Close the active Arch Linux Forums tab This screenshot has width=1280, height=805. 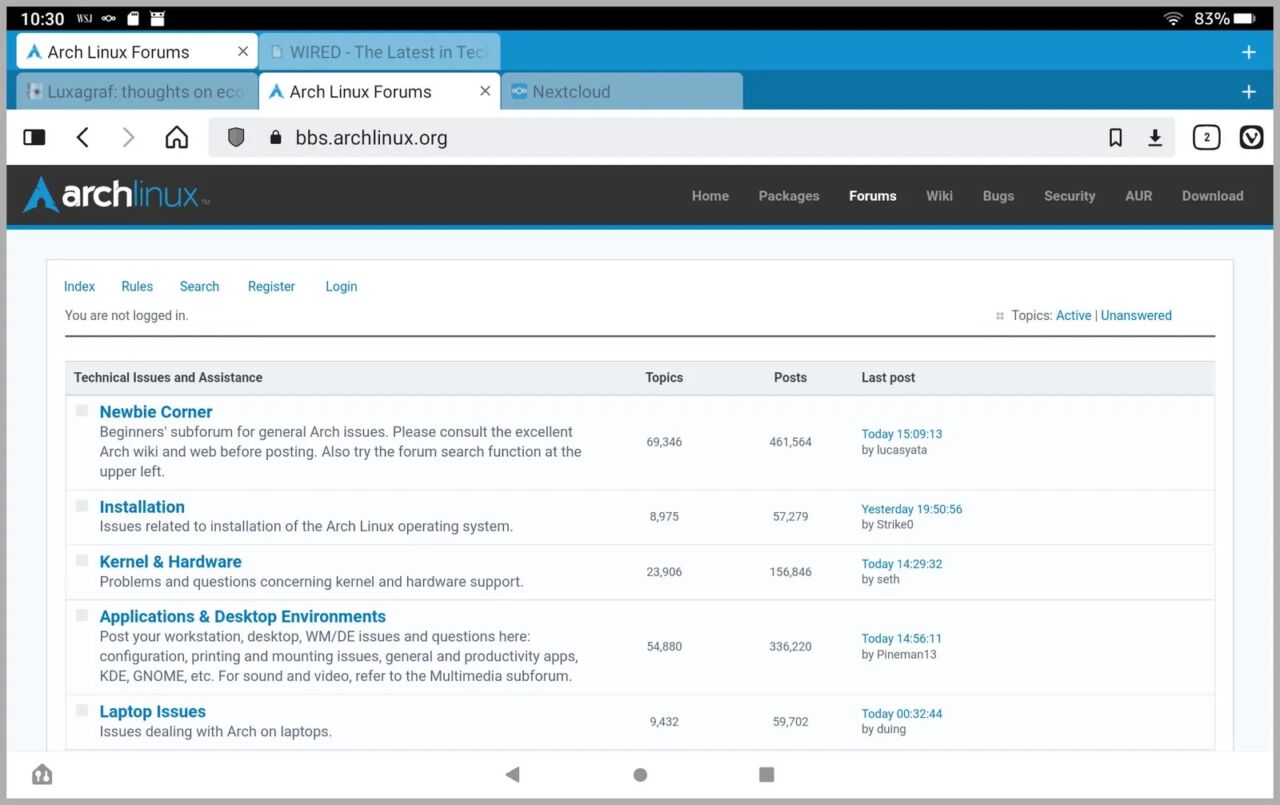pos(485,91)
